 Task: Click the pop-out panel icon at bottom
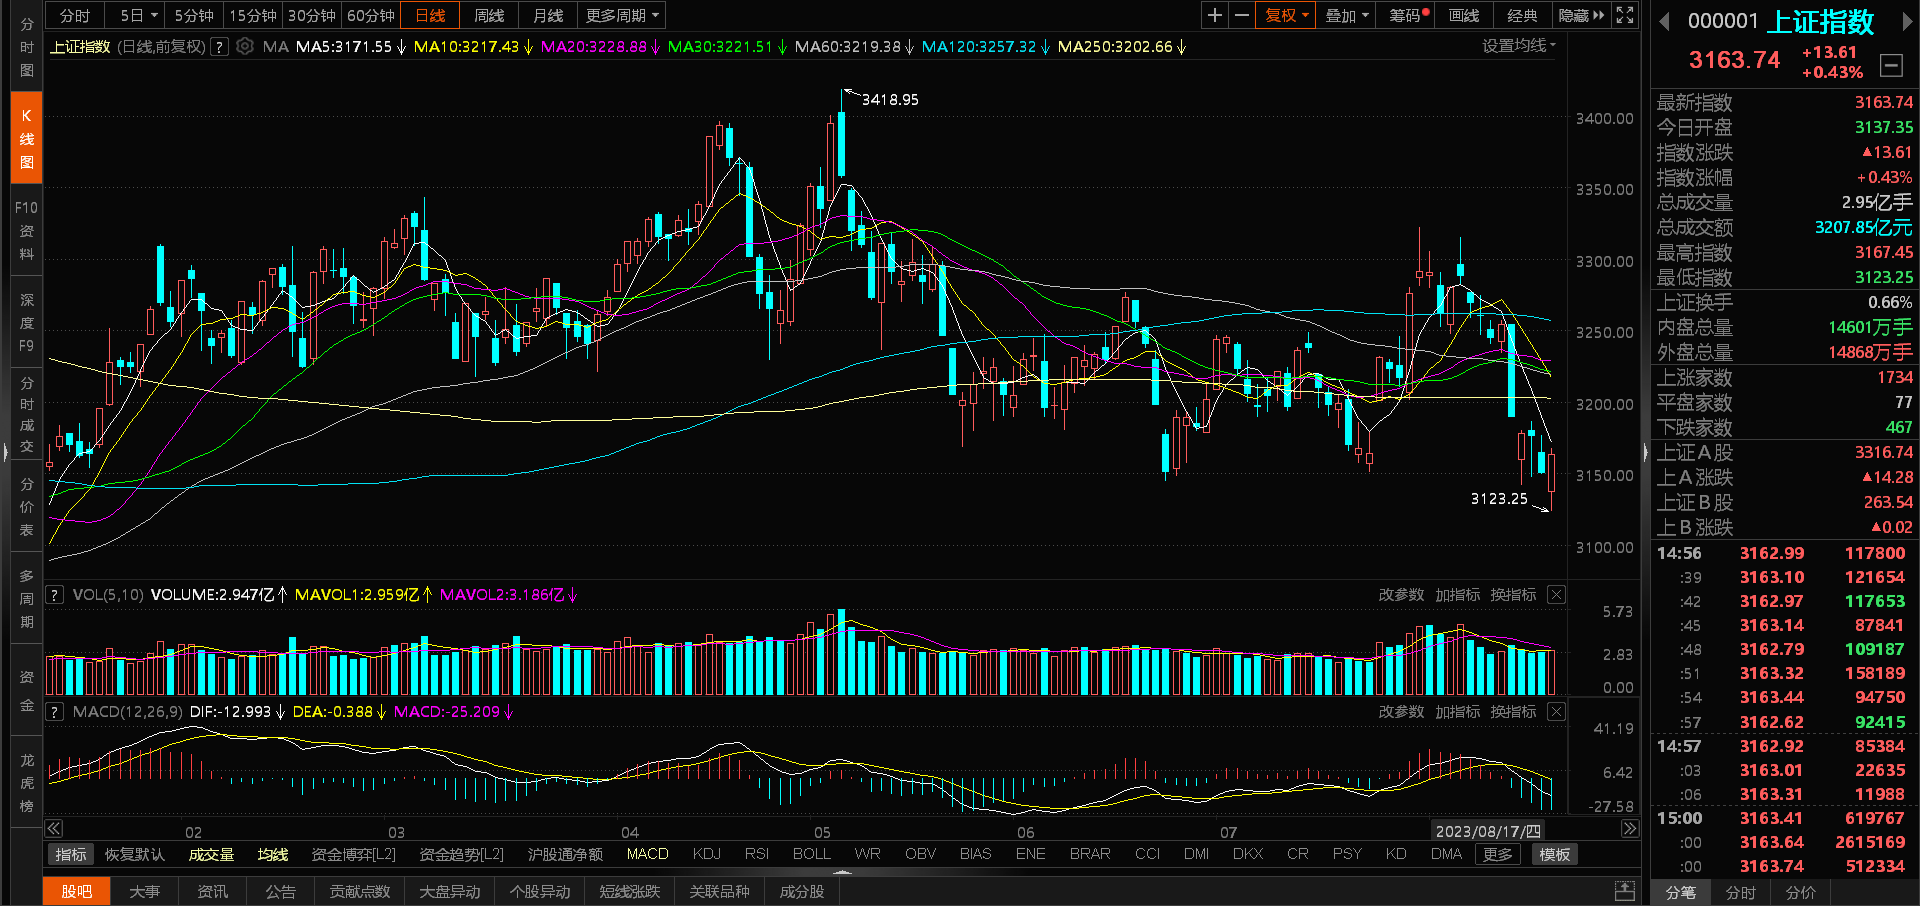[x=1625, y=891]
